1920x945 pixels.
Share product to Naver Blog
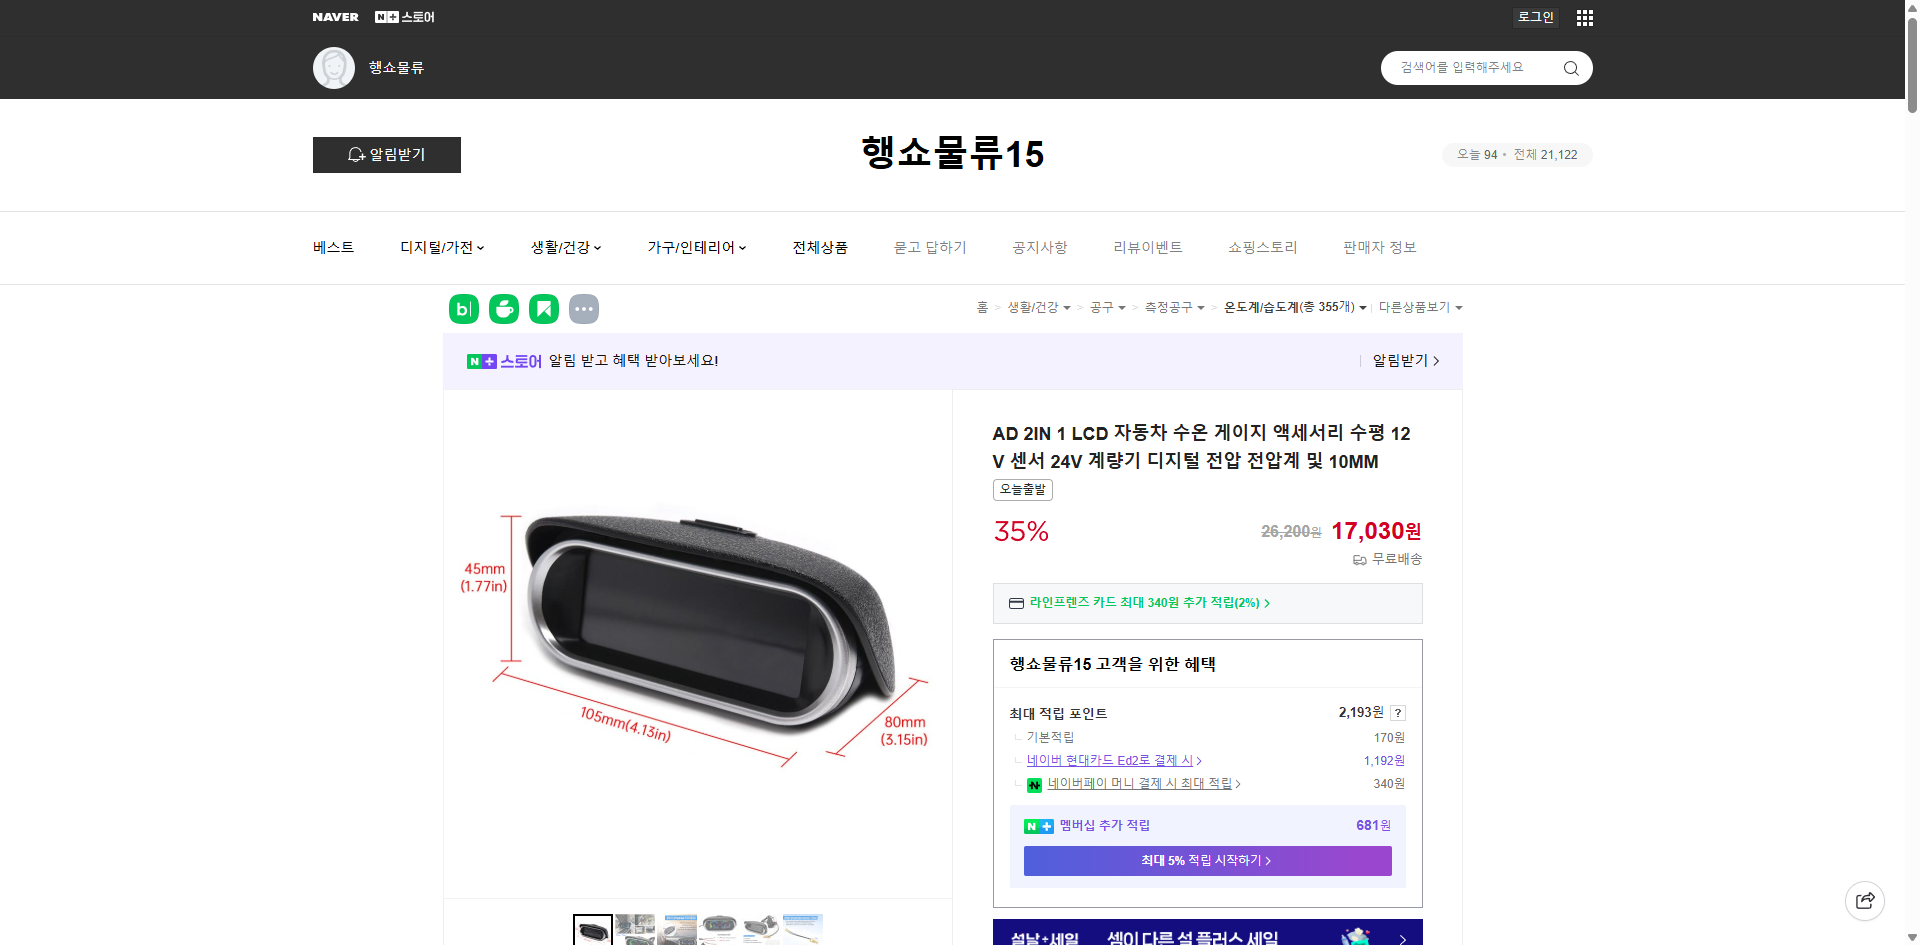[463, 308]
